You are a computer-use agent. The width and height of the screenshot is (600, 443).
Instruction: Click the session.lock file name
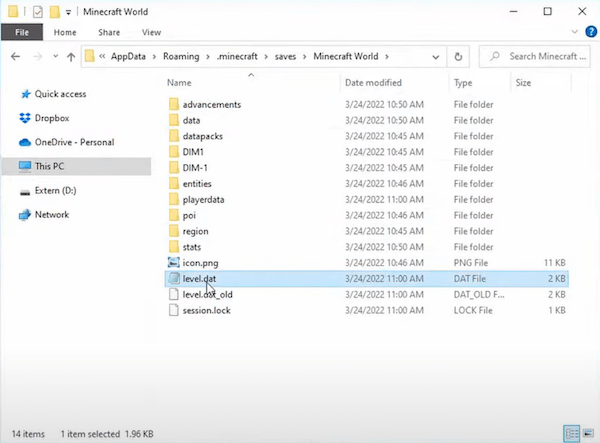207,310
